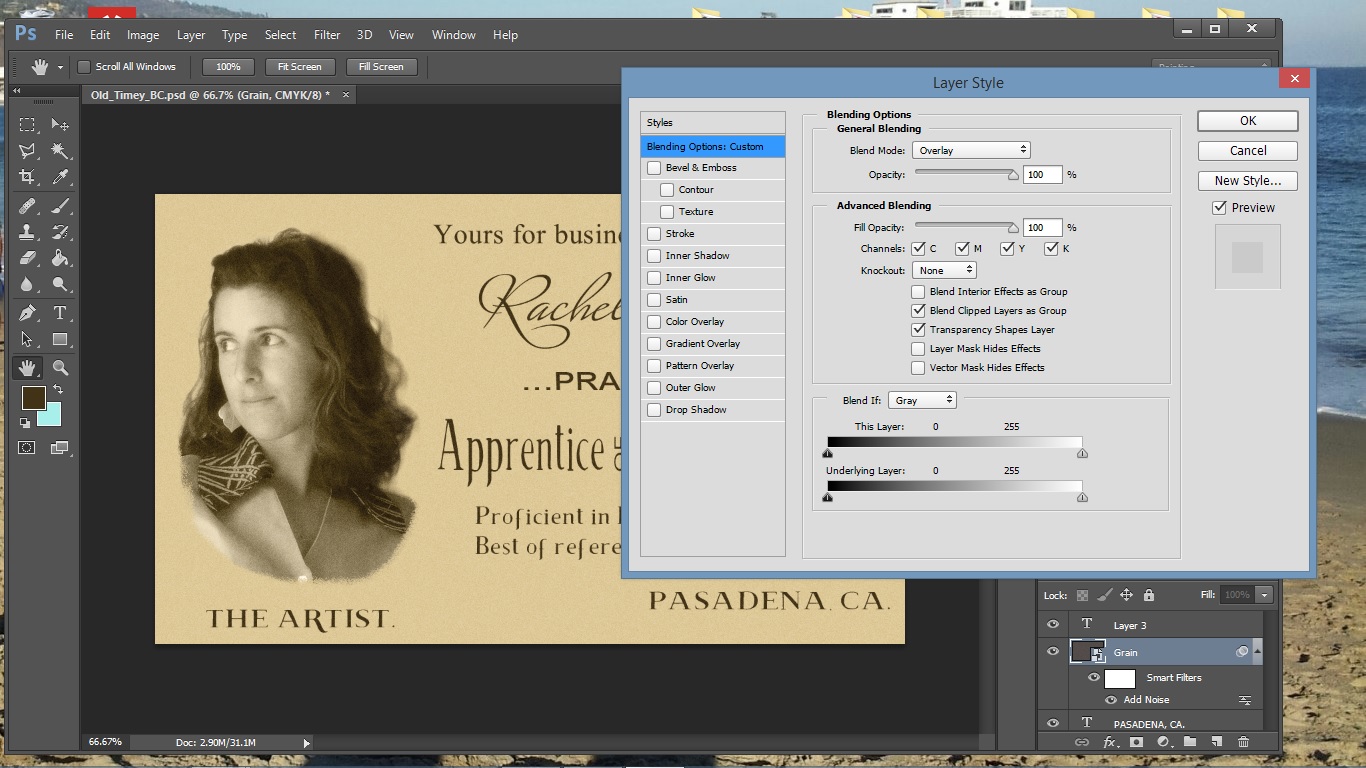This screenshot has width=1366, height=768.
Task: Choose the Rectangular Marquee tool
Action: click(27, 125)
